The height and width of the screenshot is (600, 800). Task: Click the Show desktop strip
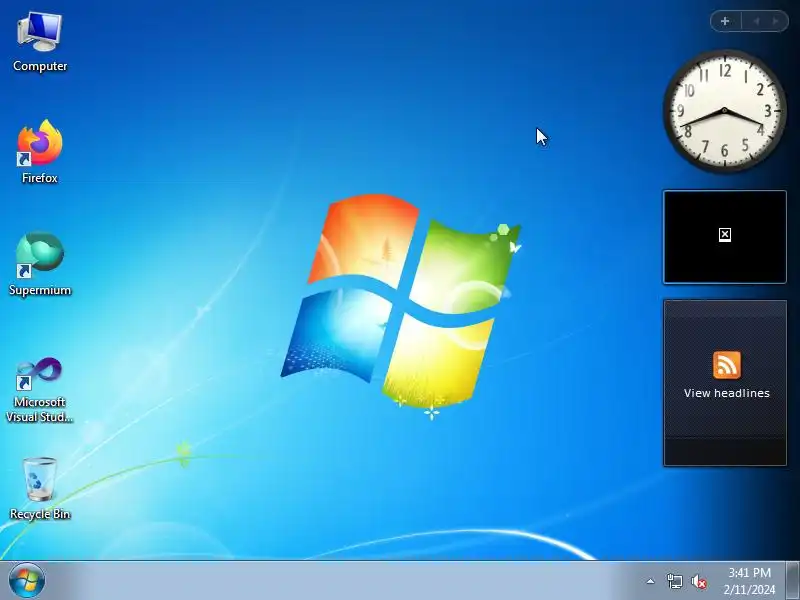792,581
